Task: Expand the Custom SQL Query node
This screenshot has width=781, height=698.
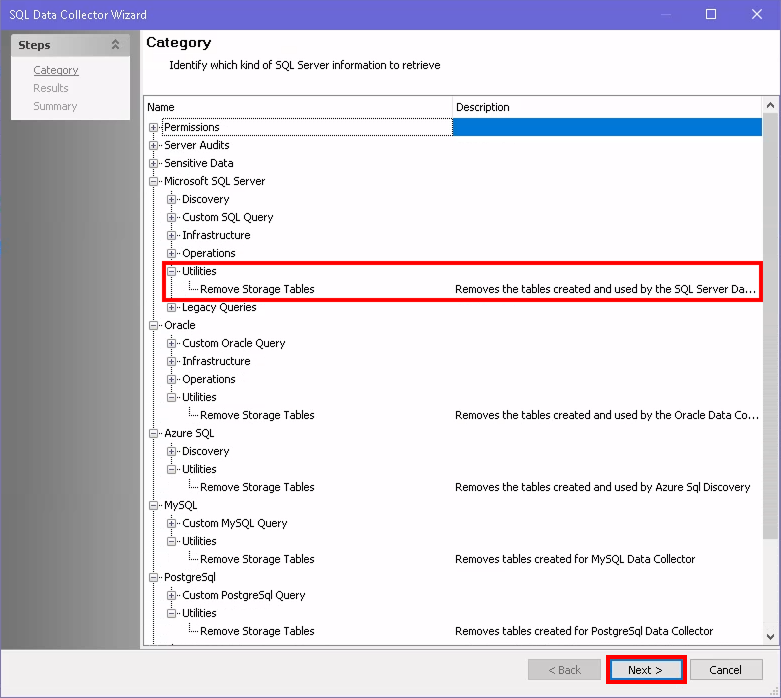Action: pos(171,217)
